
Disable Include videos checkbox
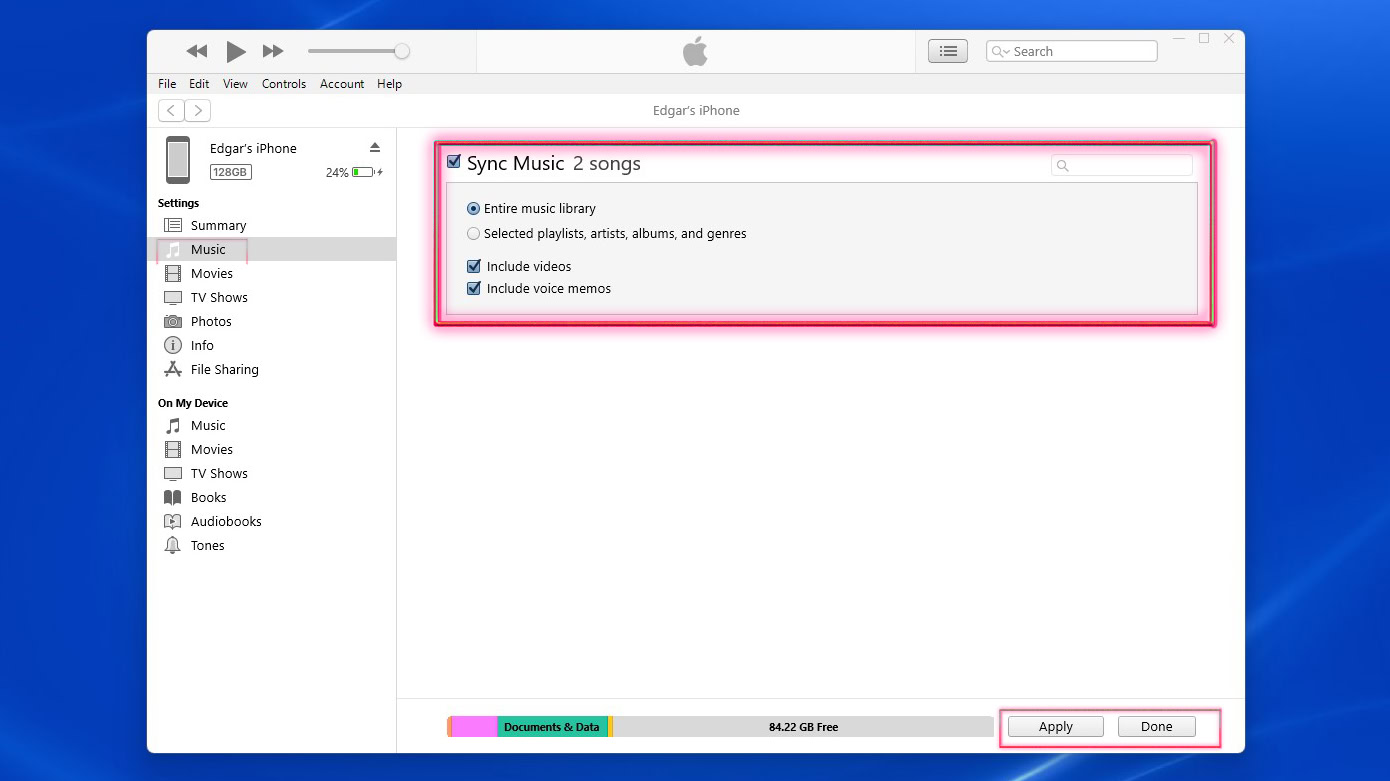coord(474,266)
